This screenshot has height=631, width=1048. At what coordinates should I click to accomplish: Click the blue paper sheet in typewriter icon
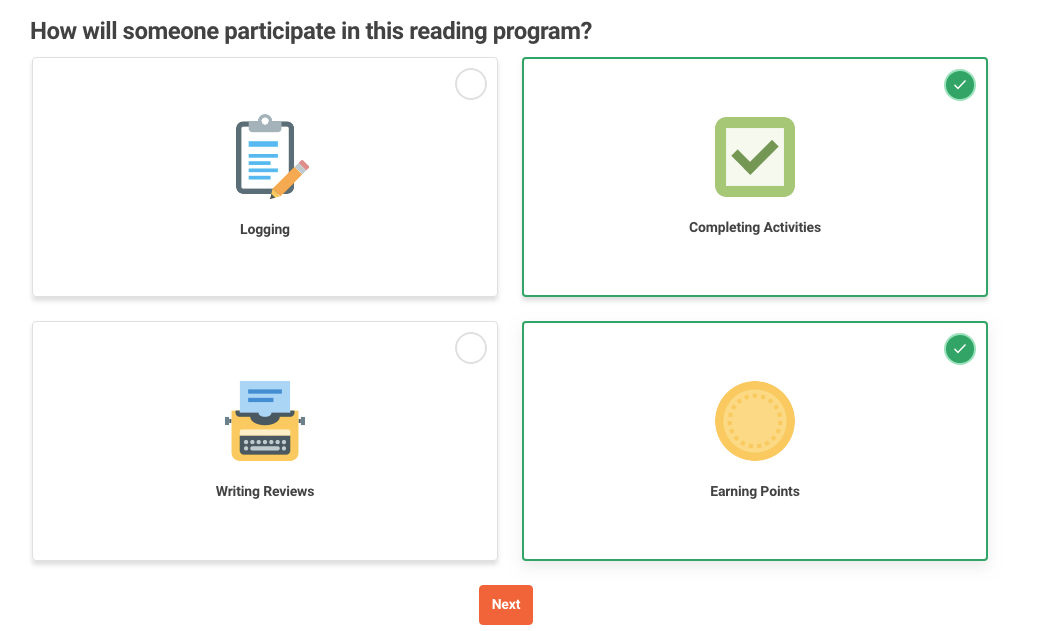[265, 397]
